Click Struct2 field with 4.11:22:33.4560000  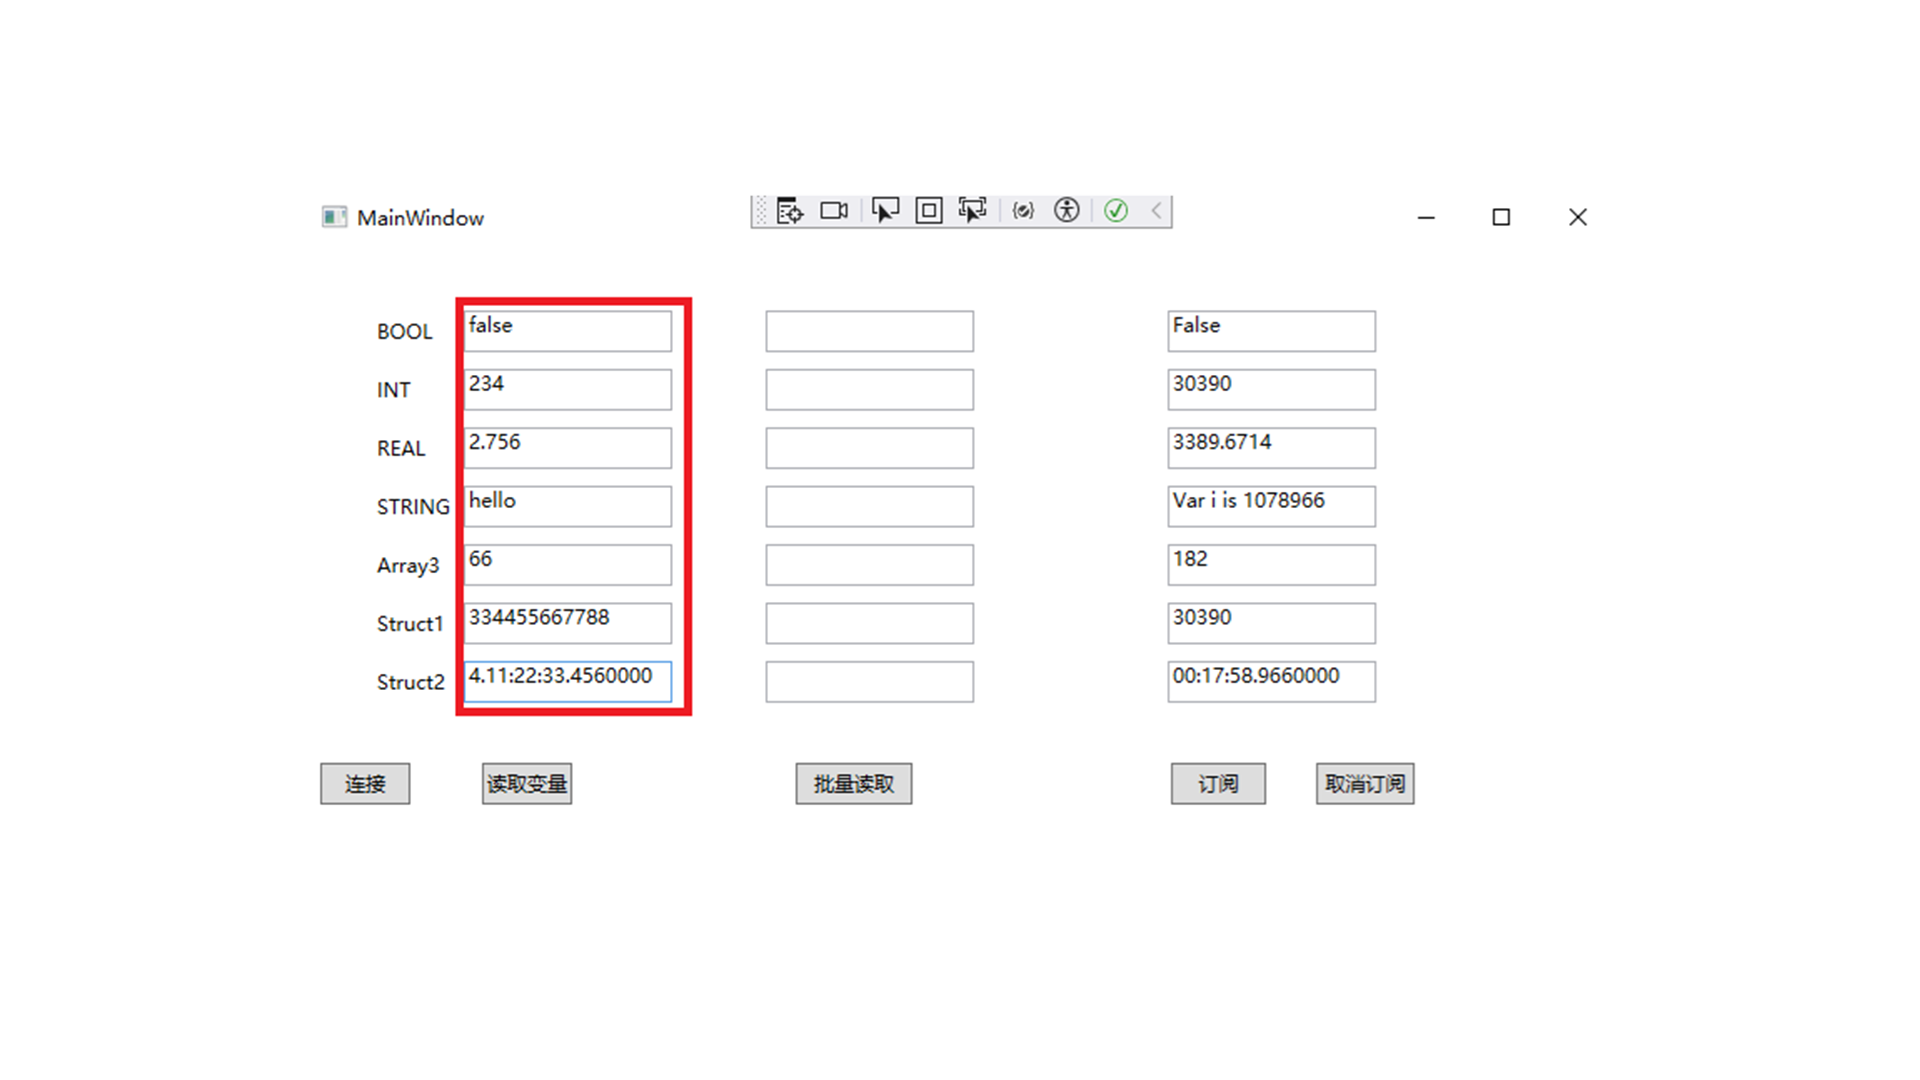click(x=567, y=681)
